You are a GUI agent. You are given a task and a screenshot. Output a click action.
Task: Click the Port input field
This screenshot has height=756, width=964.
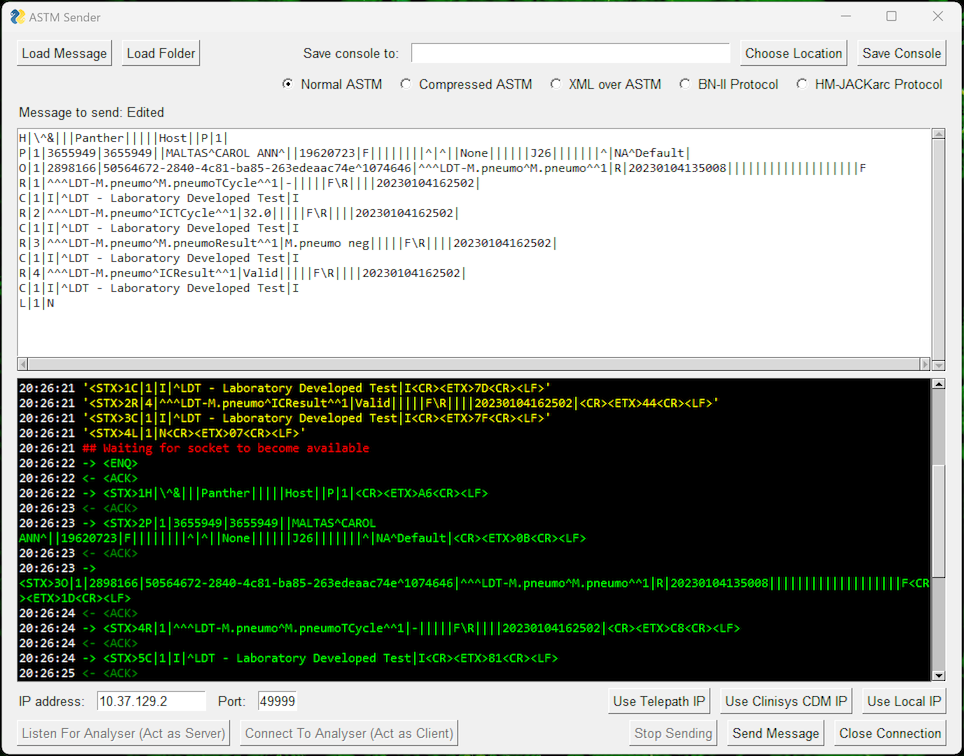277,701
